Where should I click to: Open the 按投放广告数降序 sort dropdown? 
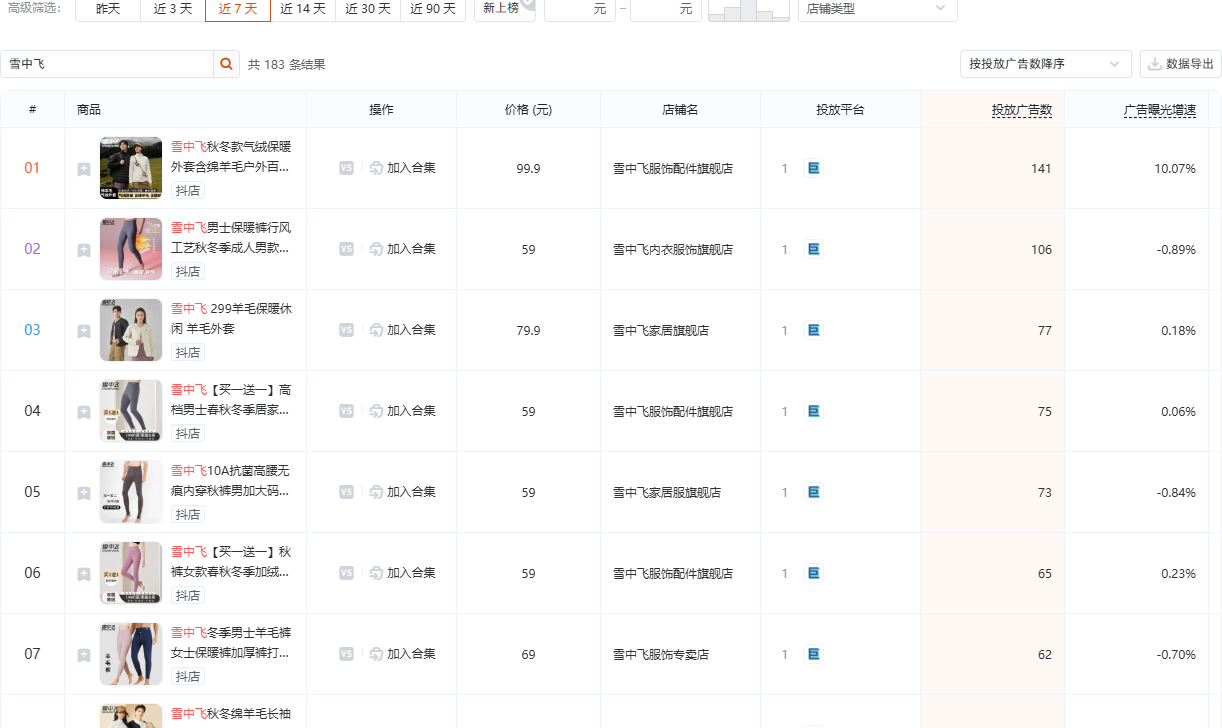[1045, 64]
